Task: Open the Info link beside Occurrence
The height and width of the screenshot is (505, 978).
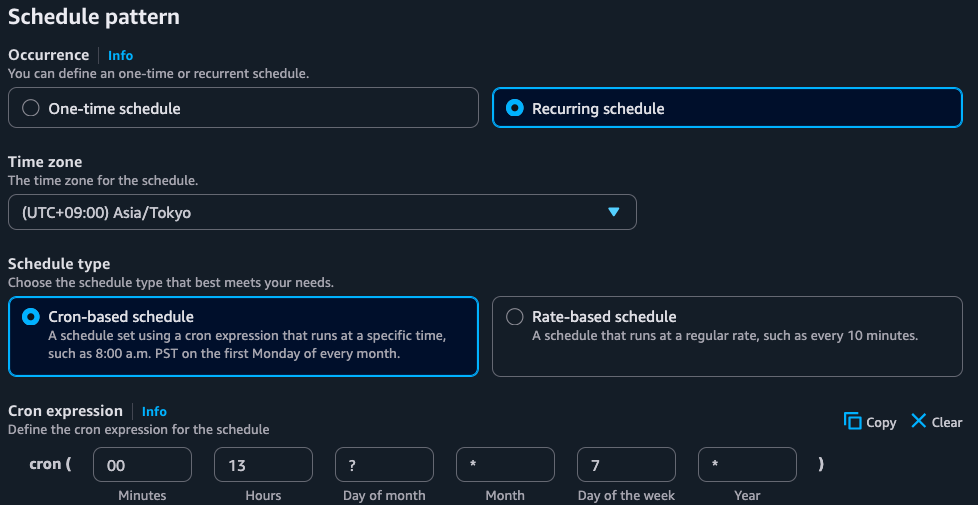Action: [120, 55]
